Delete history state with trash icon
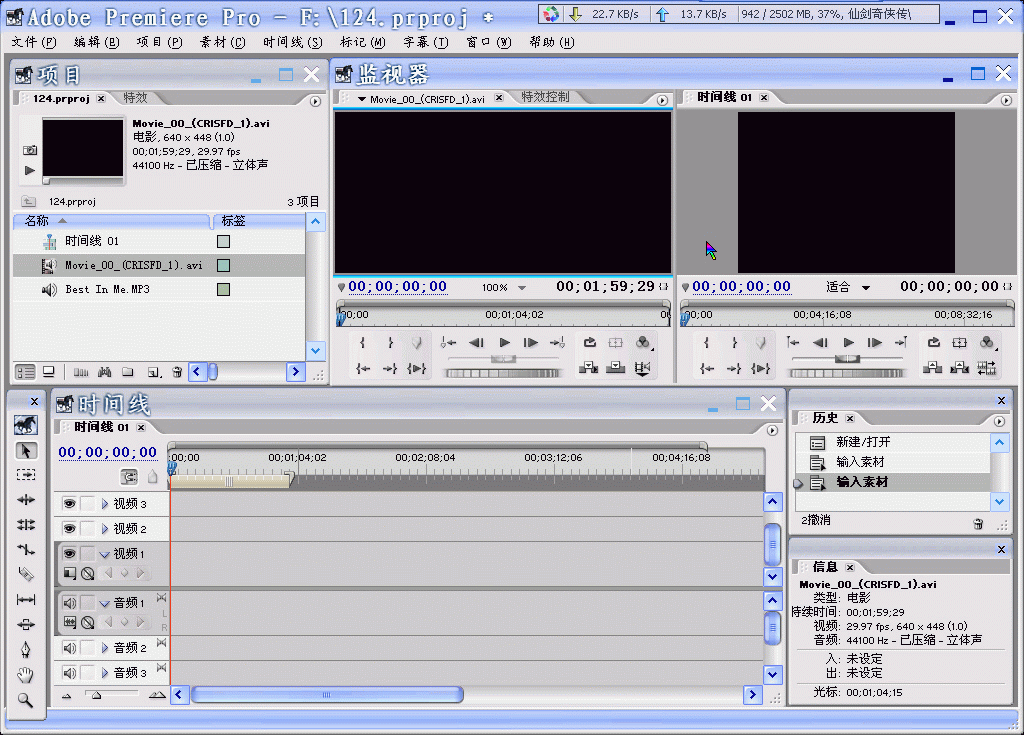This screenshot has width=1024, height=735. (978, 523)
